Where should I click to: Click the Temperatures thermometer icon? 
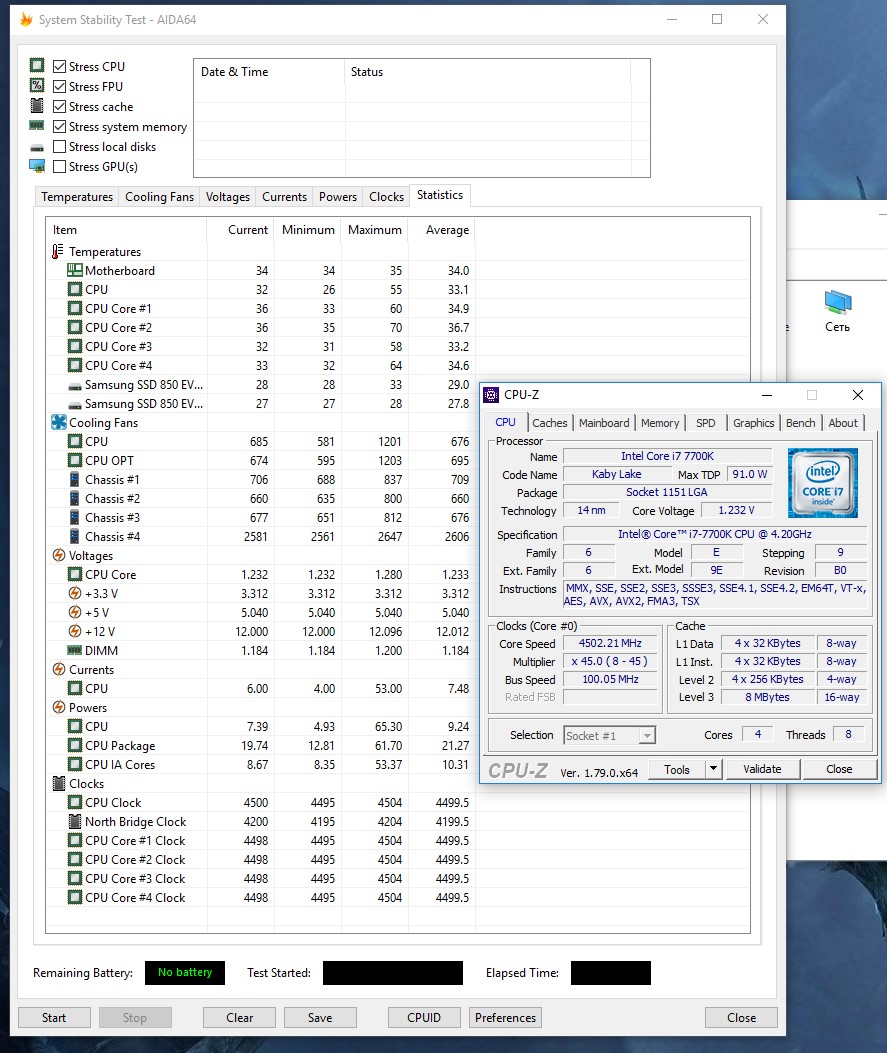(58, 251)
